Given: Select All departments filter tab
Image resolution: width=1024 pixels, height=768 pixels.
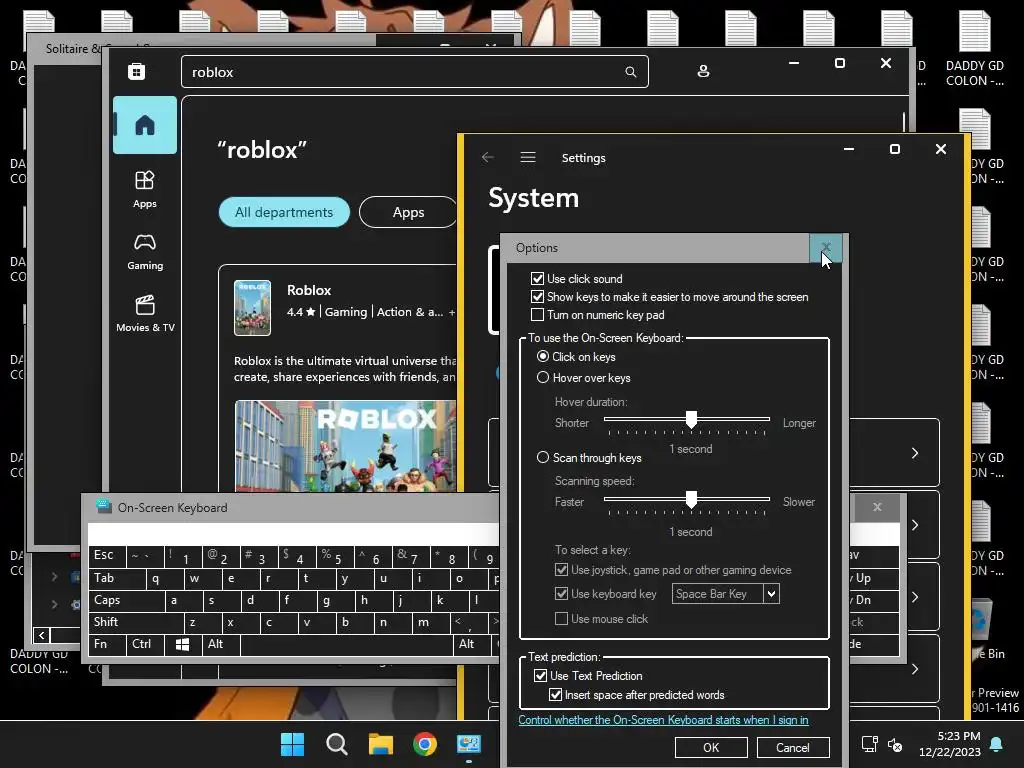Looking at the screenshot, I should click(284, 212).
